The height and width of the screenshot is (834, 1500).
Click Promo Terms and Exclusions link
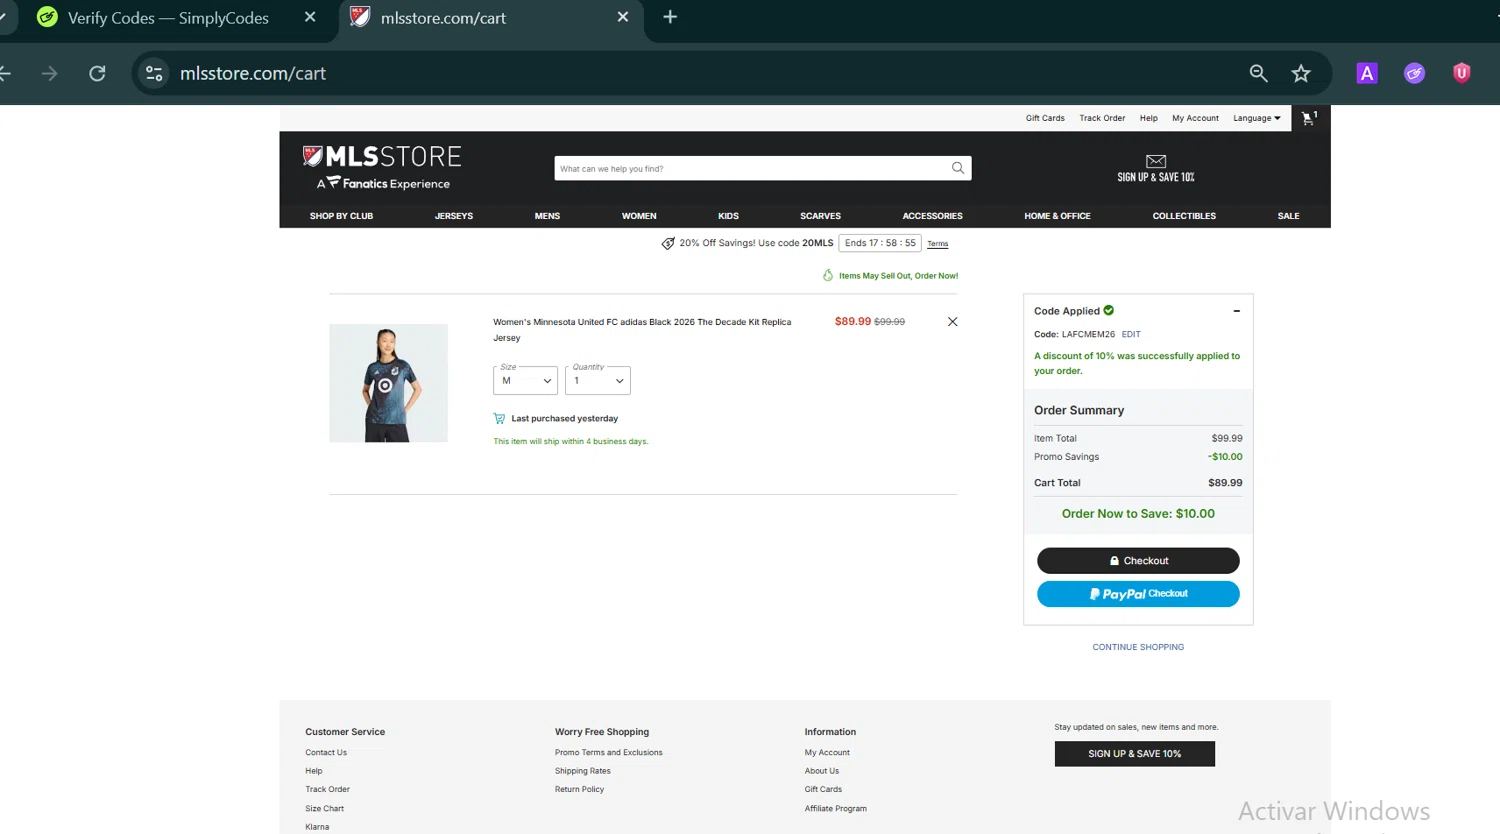pyautogui.click(x=608, y=753)
